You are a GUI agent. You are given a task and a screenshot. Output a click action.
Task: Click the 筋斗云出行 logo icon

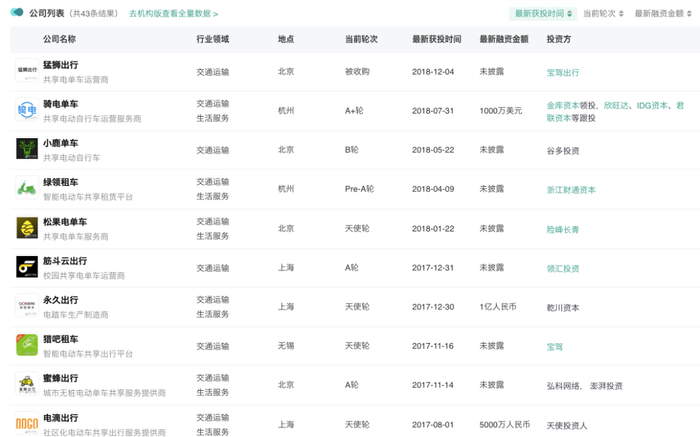(27, 267)
